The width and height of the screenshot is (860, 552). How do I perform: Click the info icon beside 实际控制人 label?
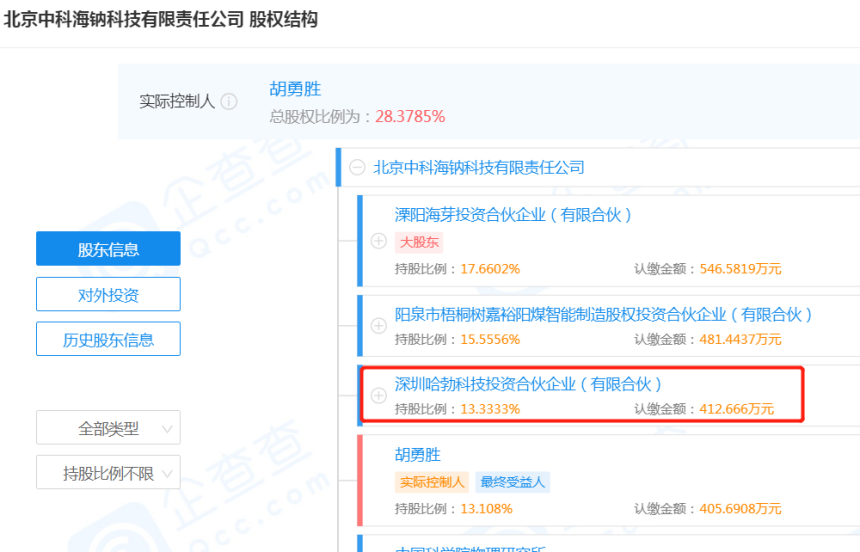[229, 102]
